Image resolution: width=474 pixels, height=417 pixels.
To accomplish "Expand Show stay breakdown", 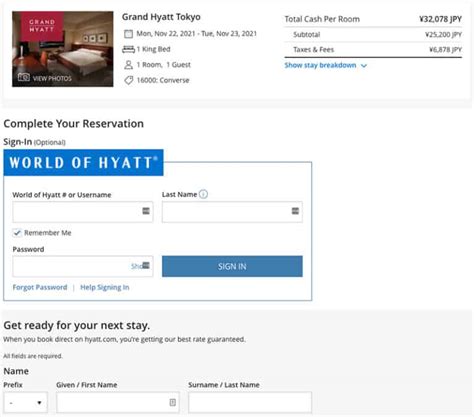I will pyautogui.click(x=325, y=65).
